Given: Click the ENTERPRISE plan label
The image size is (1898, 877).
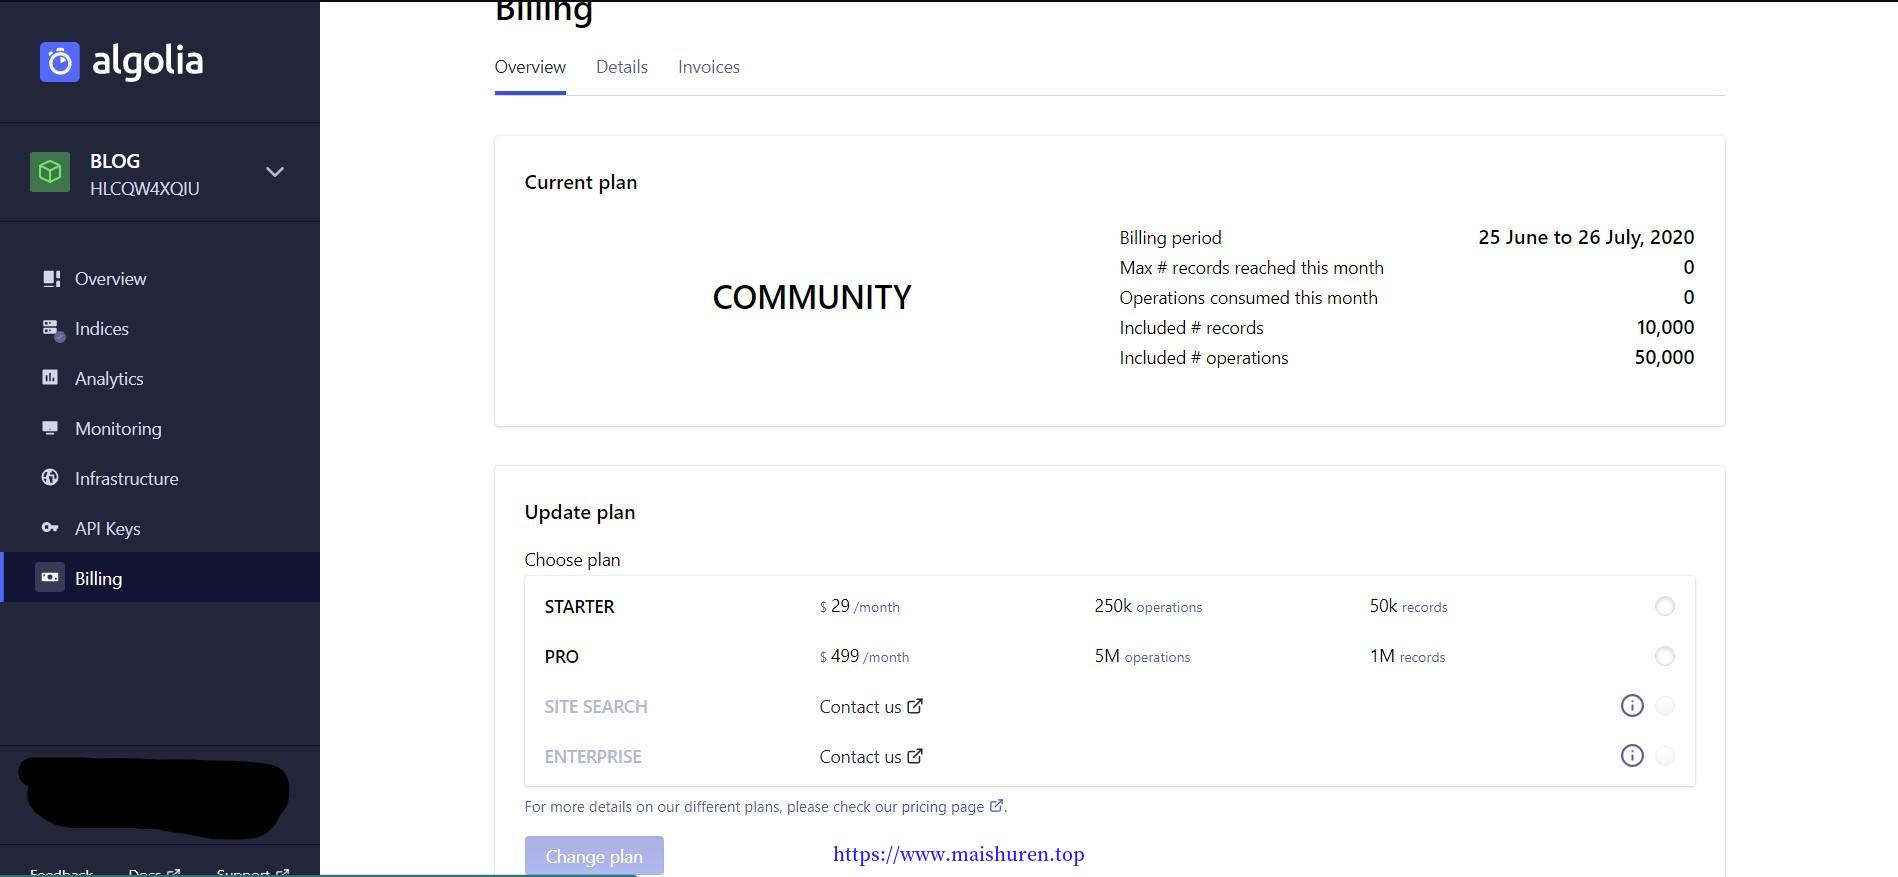Looking at the screenshot, I should (x=593, y=757).
